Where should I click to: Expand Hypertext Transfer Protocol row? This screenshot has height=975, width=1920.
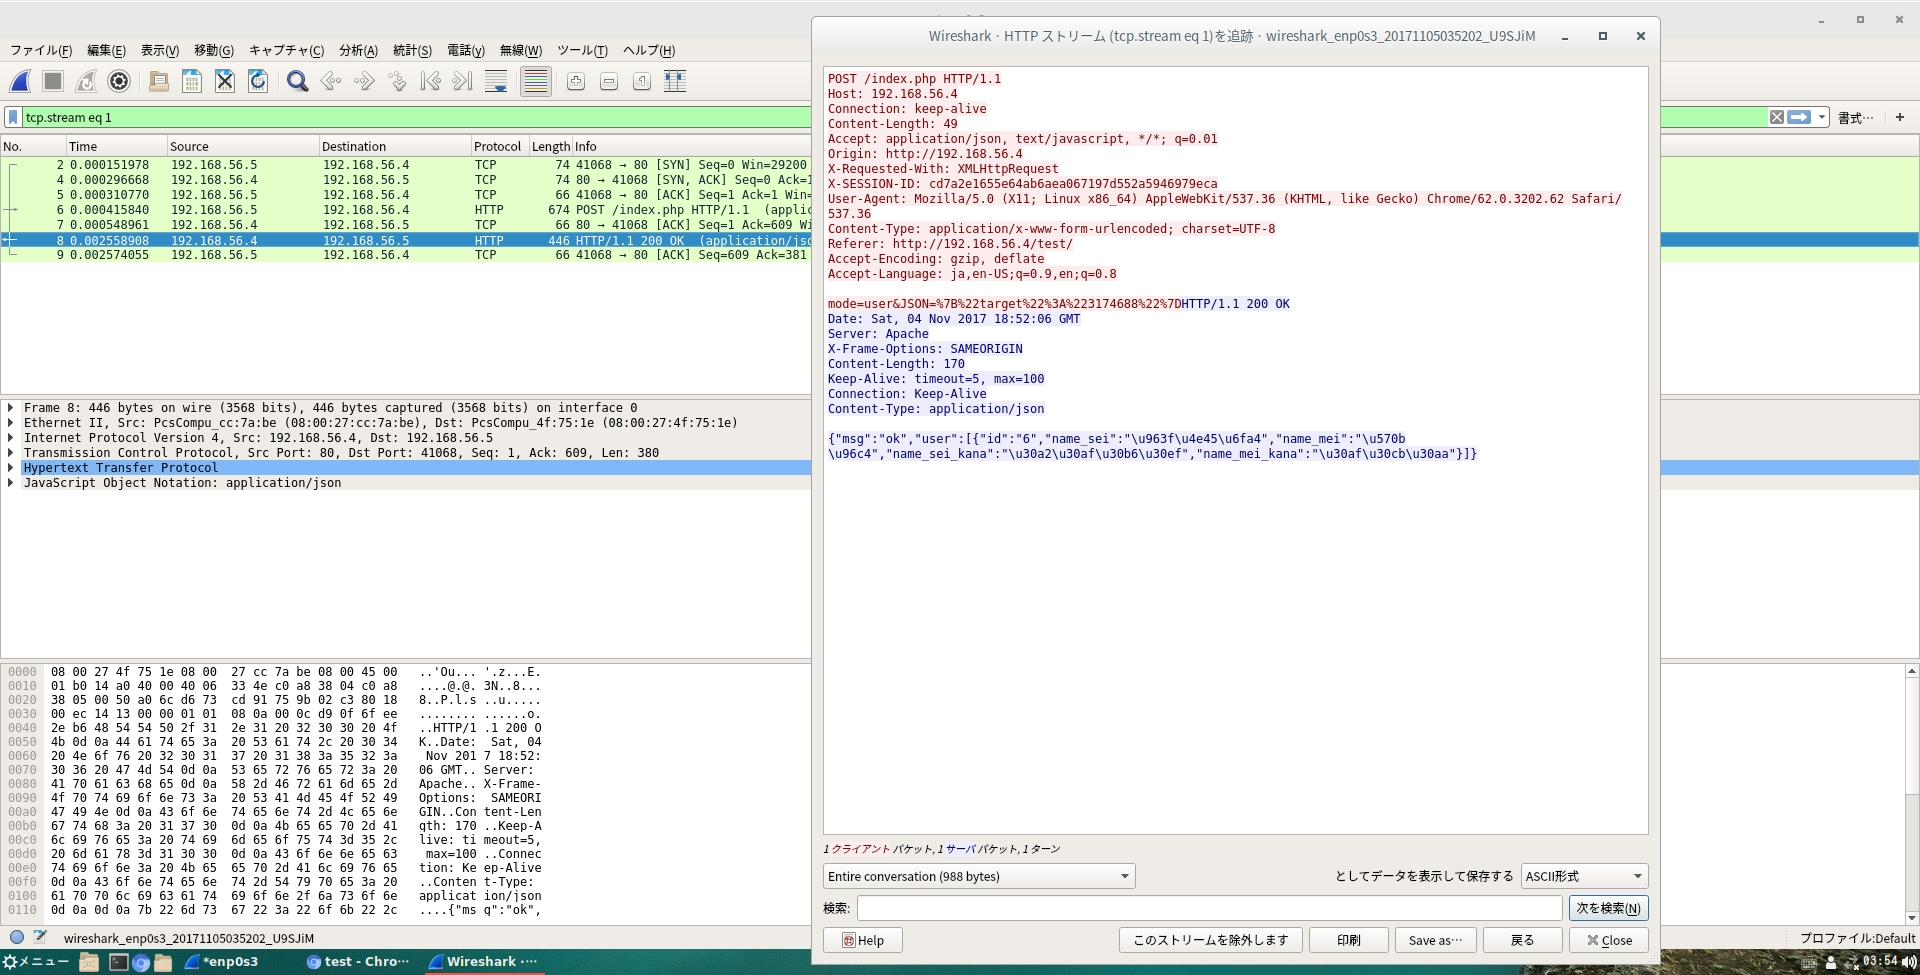pos(10,468)
